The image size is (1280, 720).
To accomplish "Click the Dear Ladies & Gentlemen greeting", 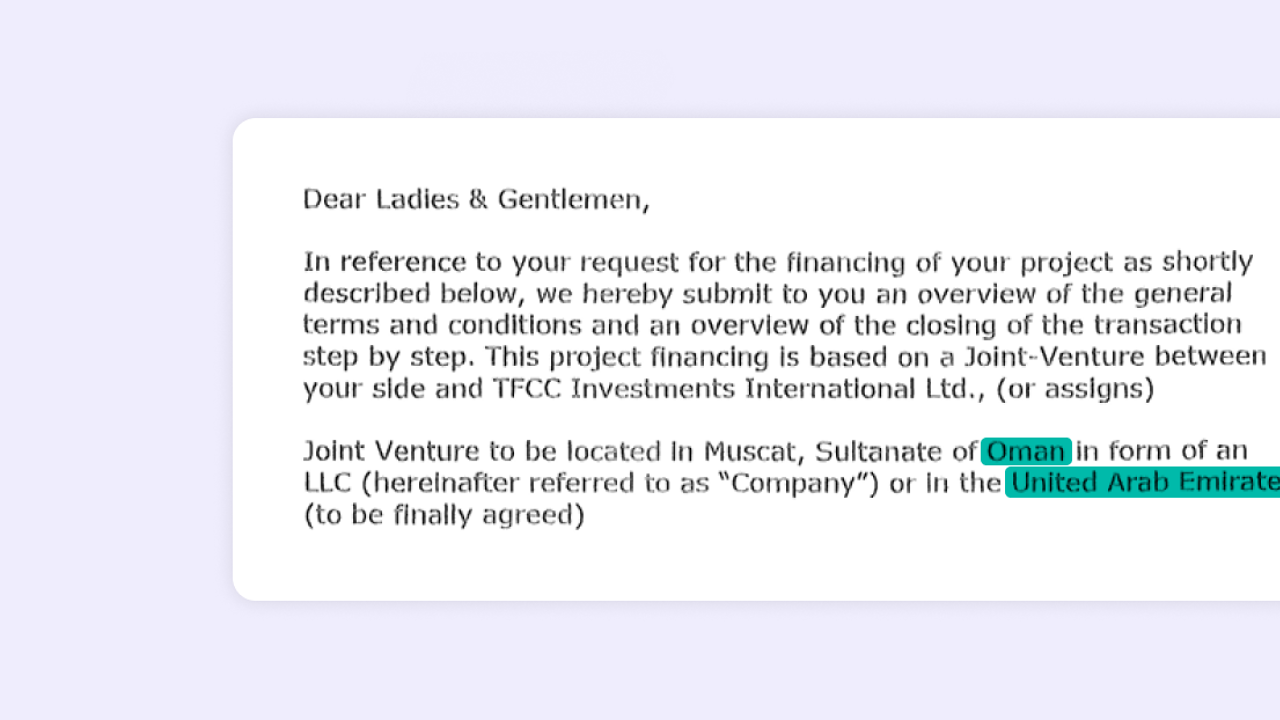I will point(476,200).
